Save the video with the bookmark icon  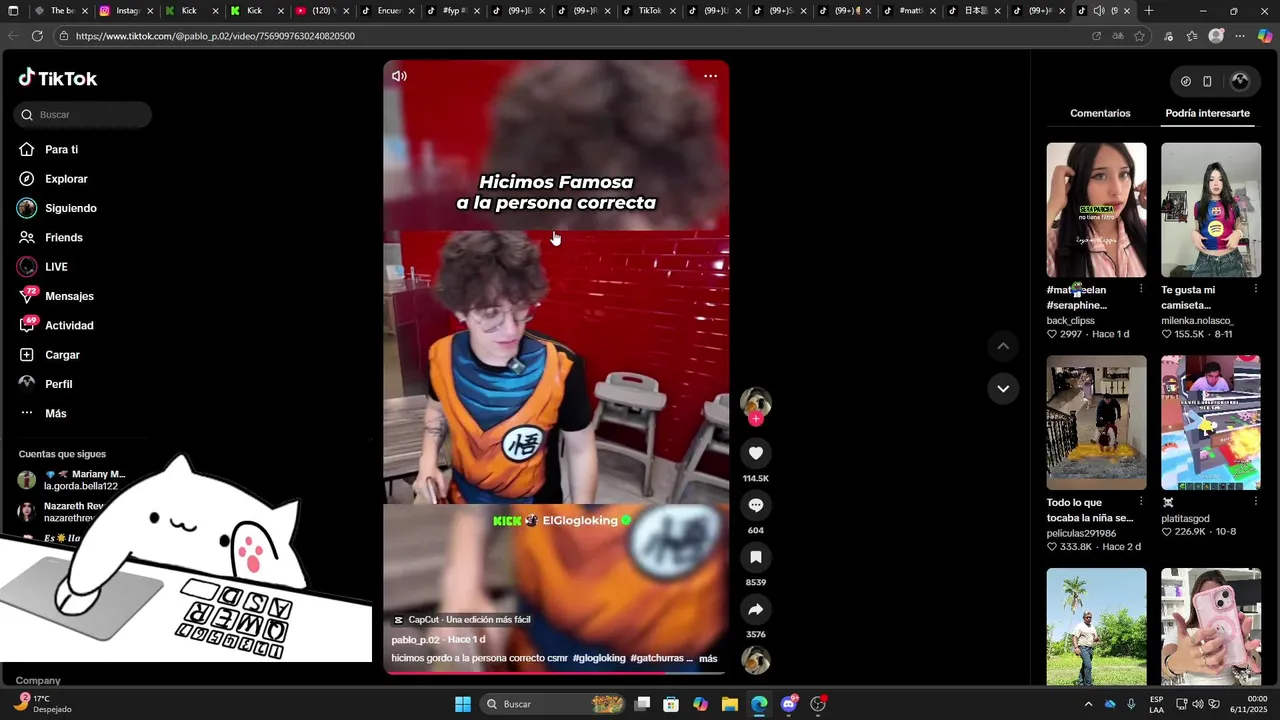click(755, 557)
